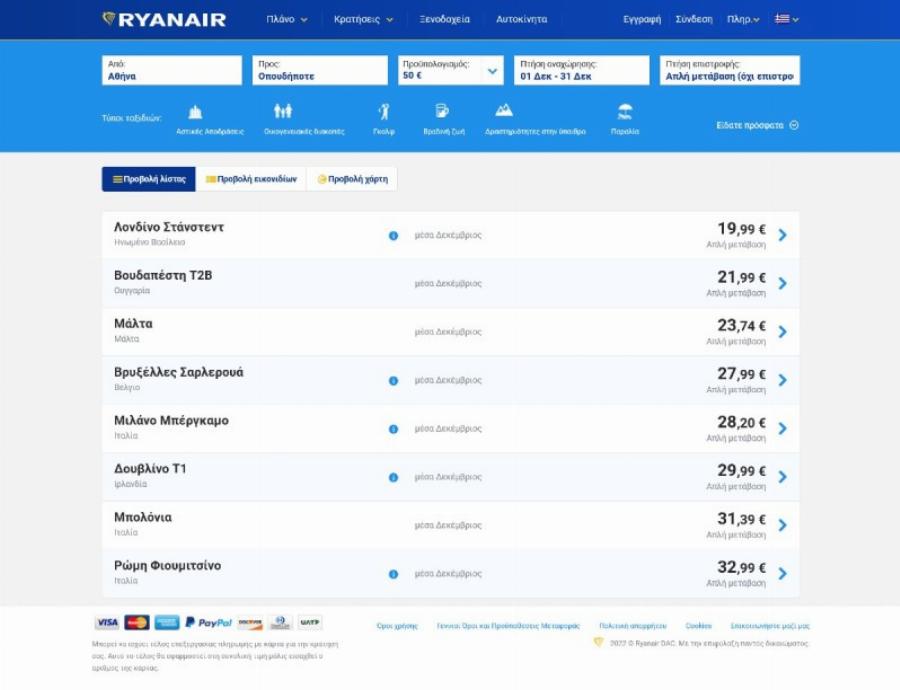Expand the Πληρ. dropdown in the header

tap(741, 17)
